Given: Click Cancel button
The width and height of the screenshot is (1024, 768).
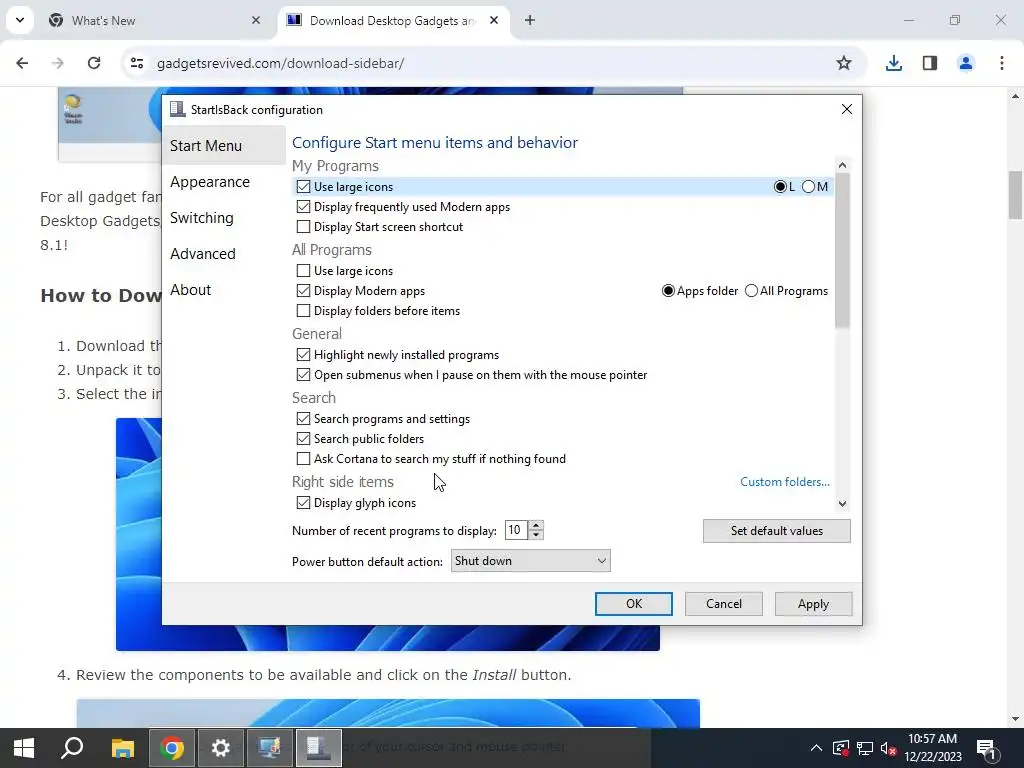Looking at the screenshot, I should coord(724,604).
